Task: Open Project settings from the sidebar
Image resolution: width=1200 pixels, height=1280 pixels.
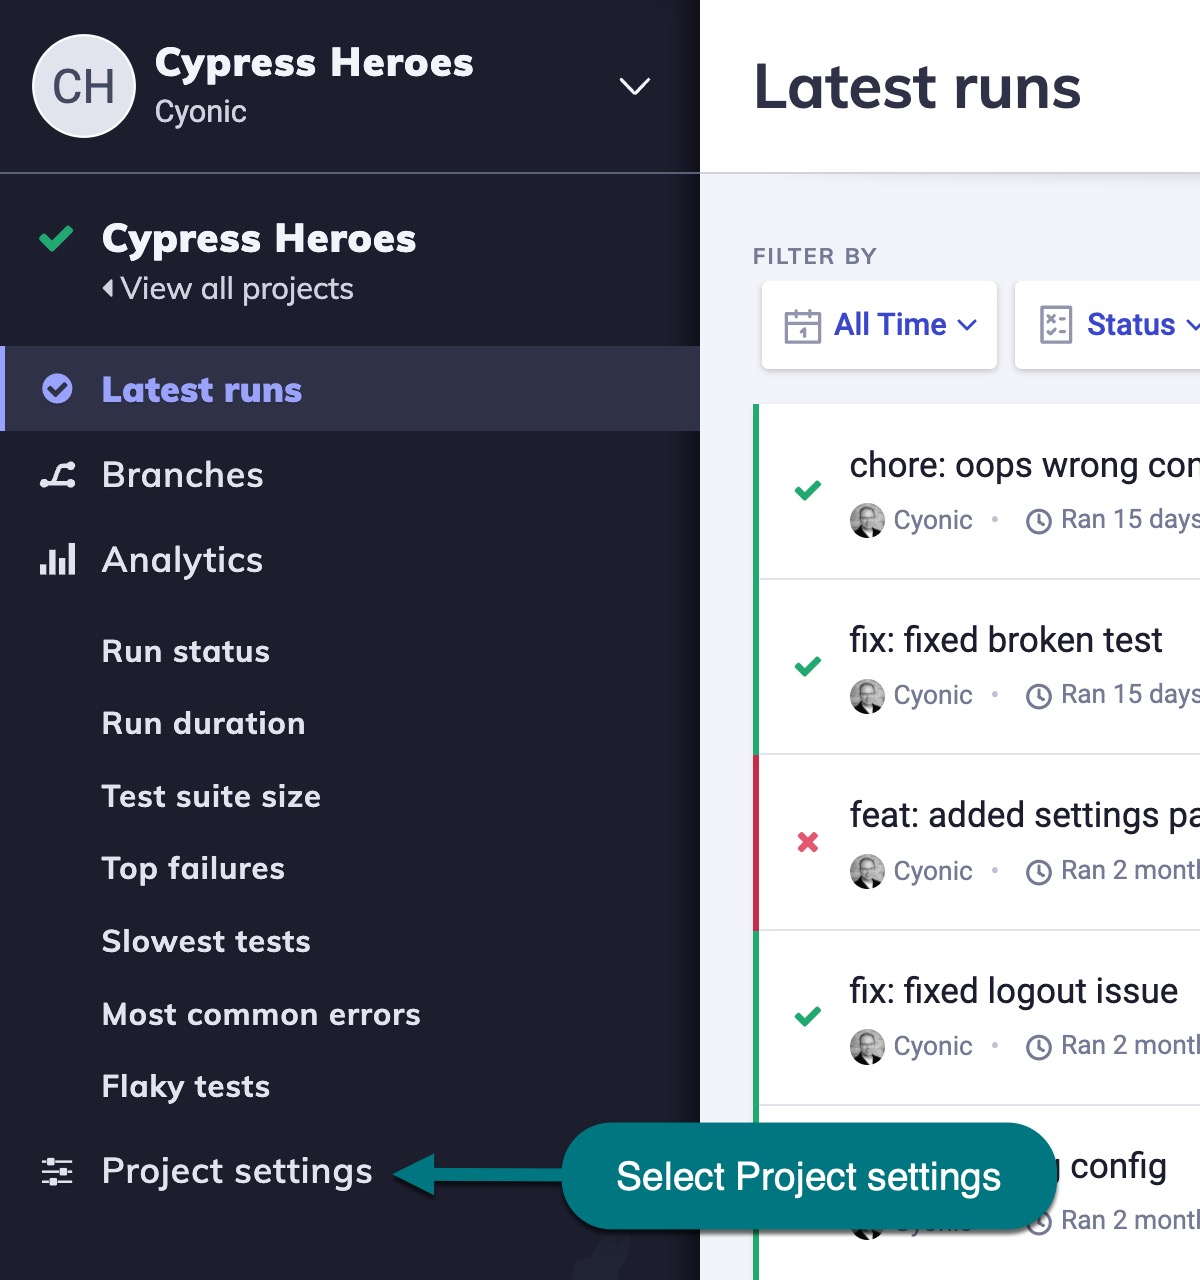Action: (235, 1171)
